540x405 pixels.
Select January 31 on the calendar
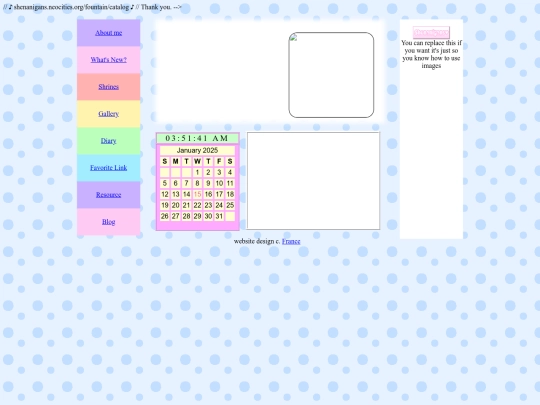(x=219, y=216)
